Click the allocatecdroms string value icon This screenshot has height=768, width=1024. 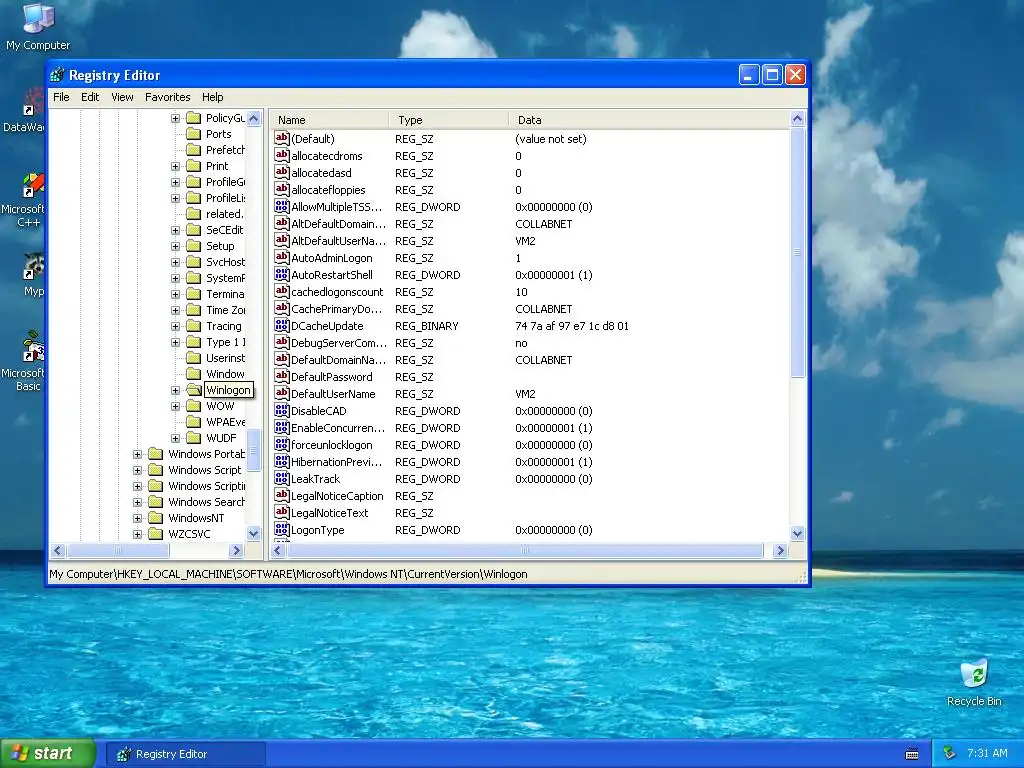[x=281, y=155]
